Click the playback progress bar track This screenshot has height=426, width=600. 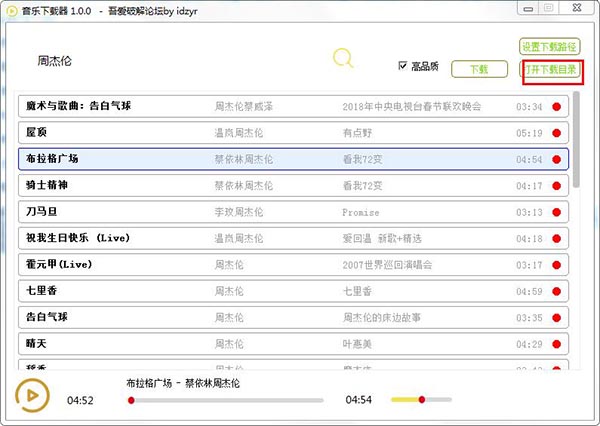point(226,400)
